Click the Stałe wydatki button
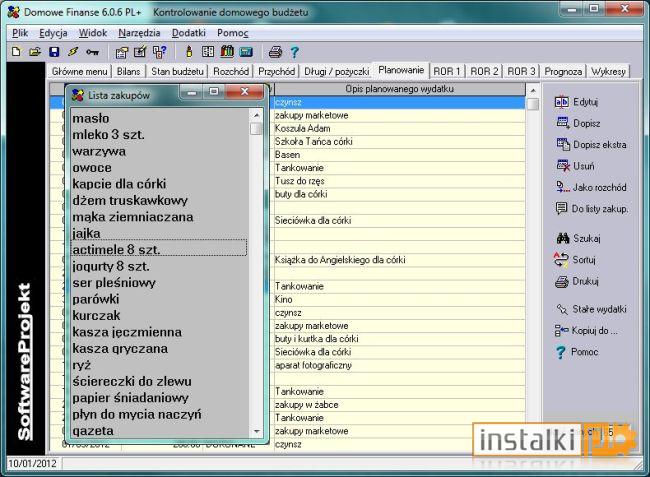Viewport: 650px width, 477px height. pos(591,309)
